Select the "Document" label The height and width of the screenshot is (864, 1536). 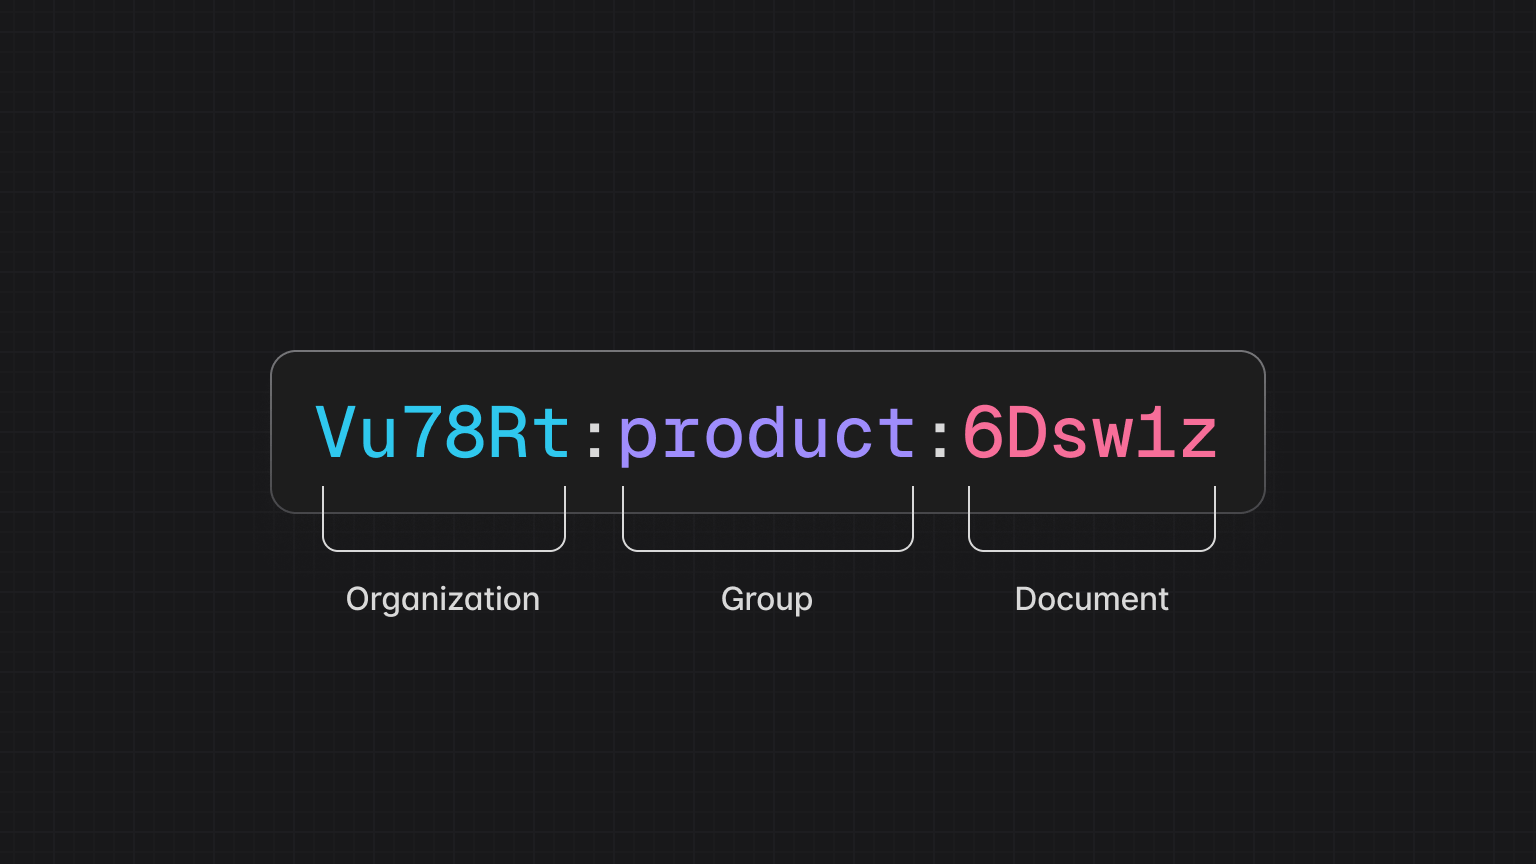point(1091,599)
